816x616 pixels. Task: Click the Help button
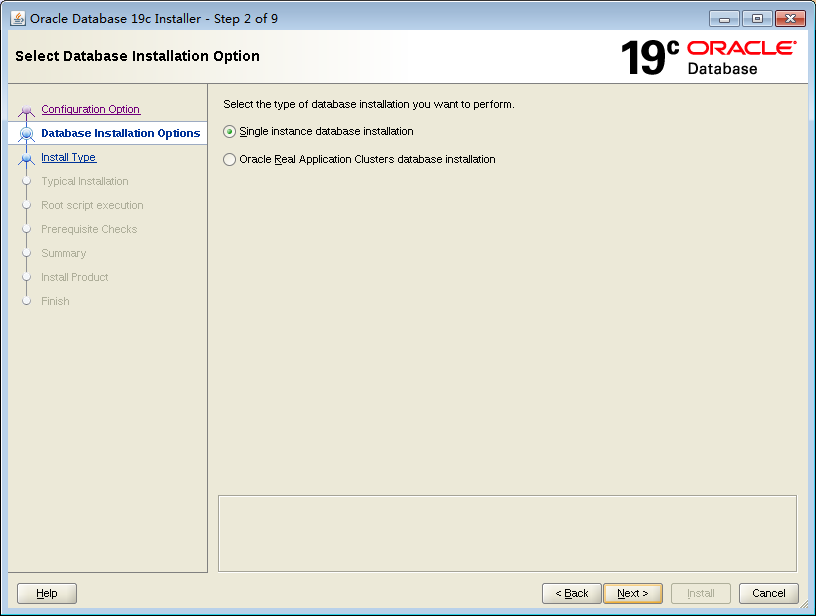point(46,593)
